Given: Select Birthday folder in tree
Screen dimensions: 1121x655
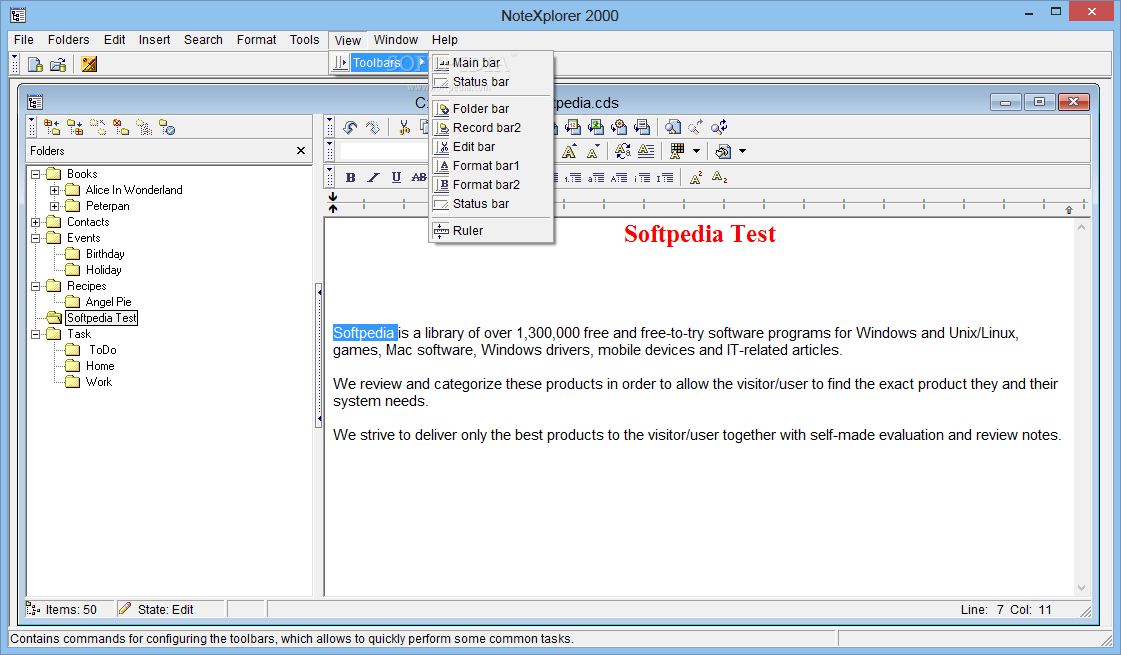Looking at the screenshot, I should pyautogui.click(x=105, y=254).
